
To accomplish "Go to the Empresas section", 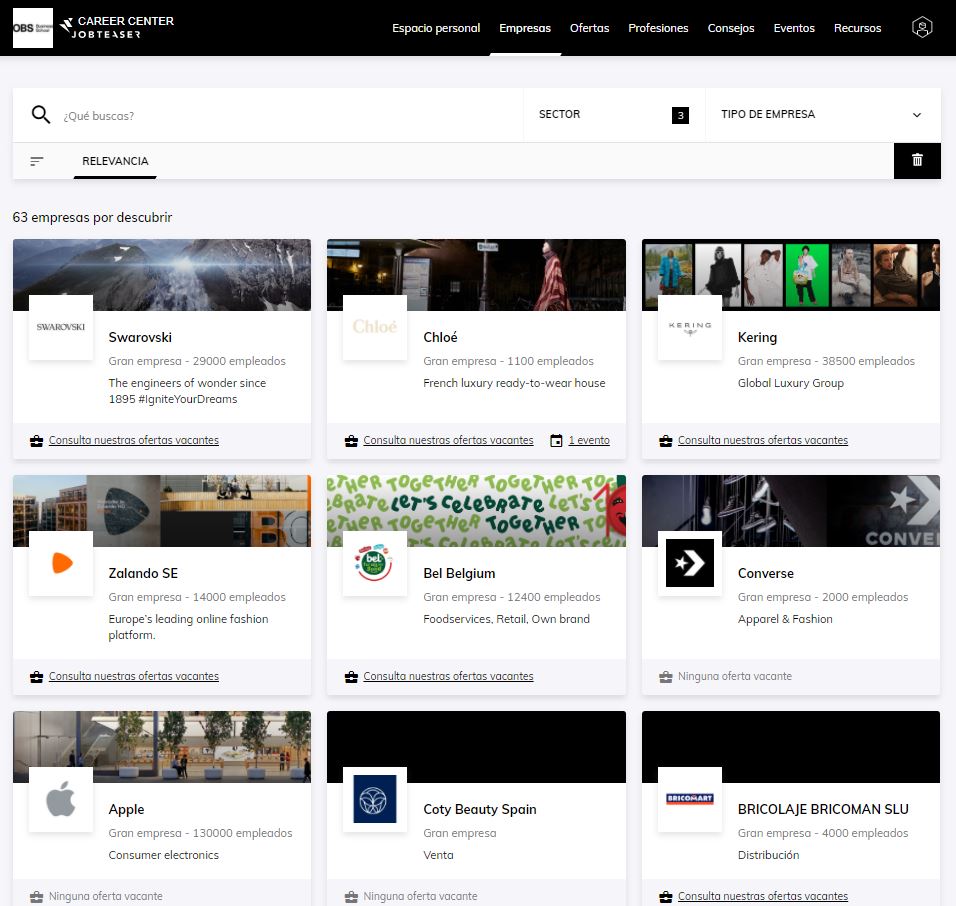I will (x=525, y=28).
